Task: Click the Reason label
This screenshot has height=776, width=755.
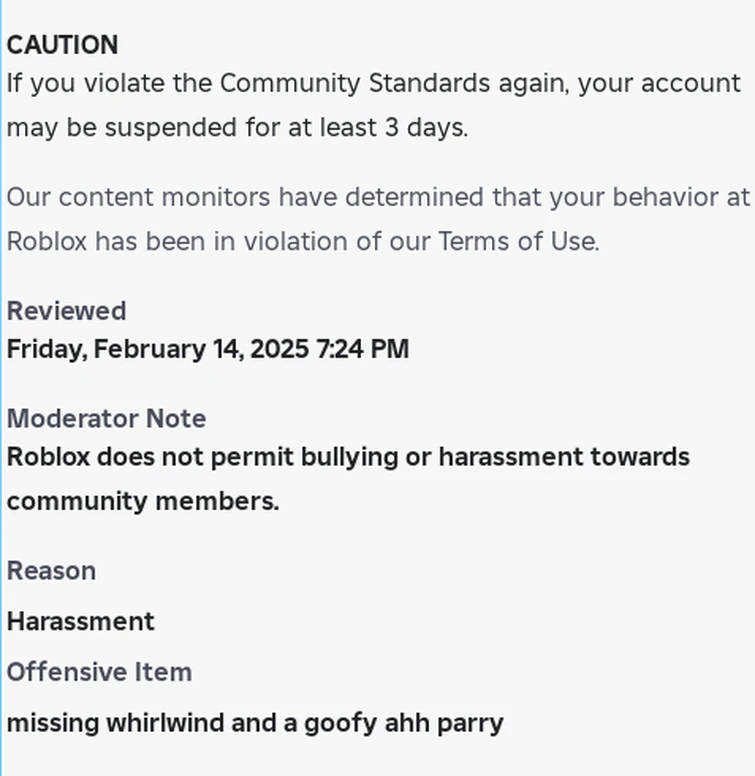Action: [51, 571]
